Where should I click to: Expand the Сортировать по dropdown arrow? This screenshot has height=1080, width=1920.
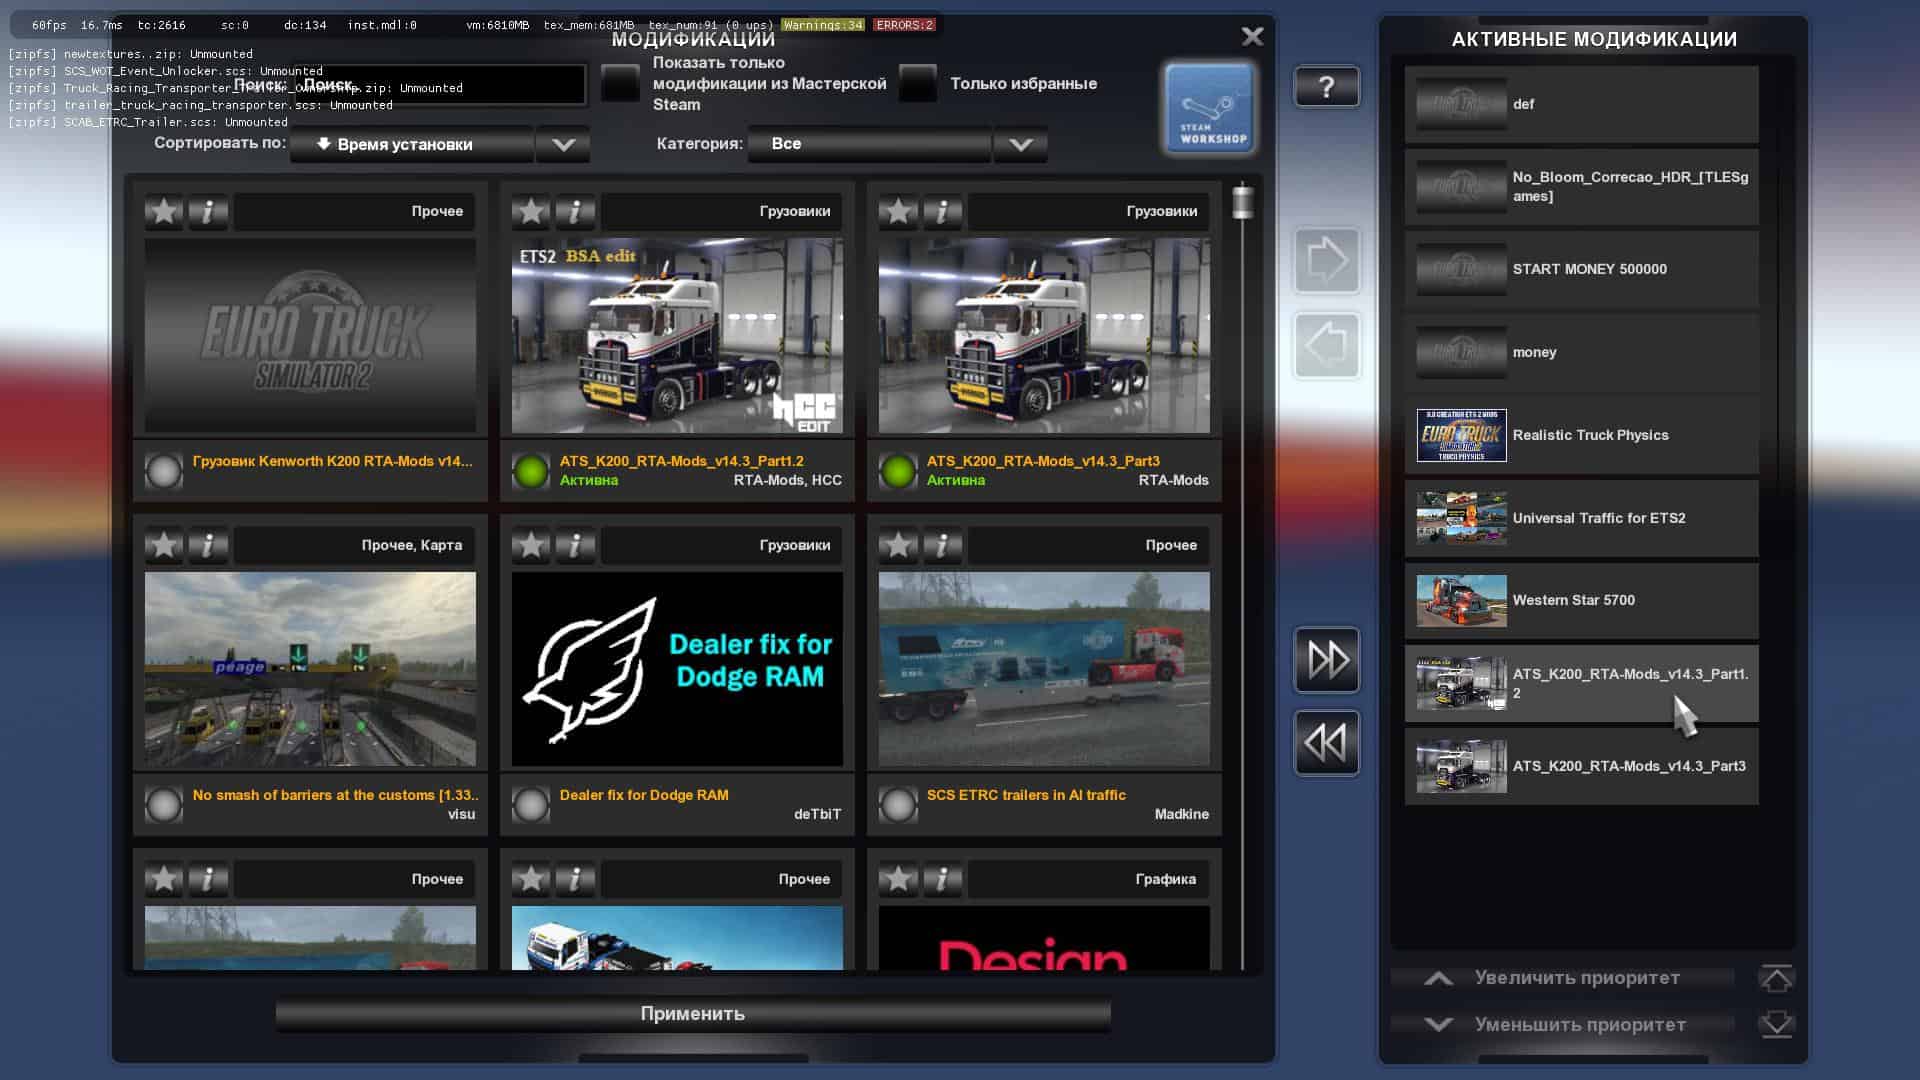tap(563, 145)
